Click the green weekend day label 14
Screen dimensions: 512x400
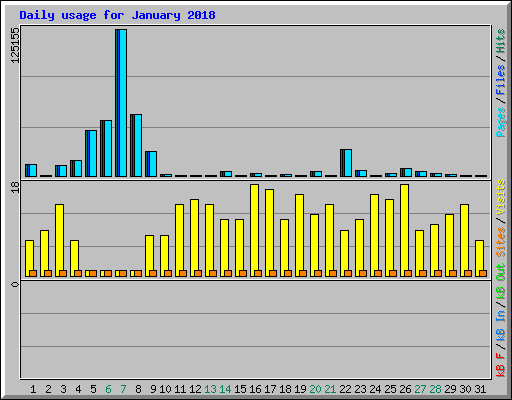pyautogui.click(x=225, y=389)
